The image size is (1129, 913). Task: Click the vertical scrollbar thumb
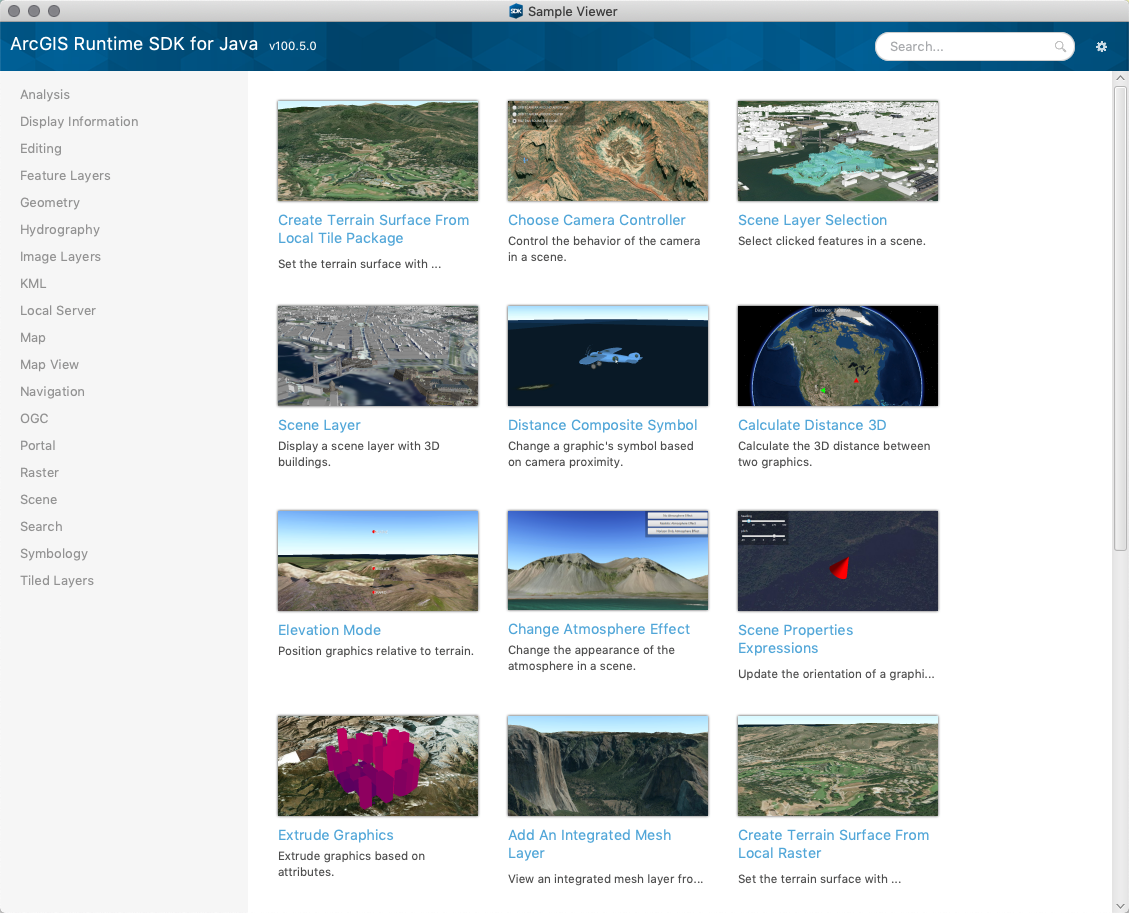pyautogui.click(x=1120, y=318)
